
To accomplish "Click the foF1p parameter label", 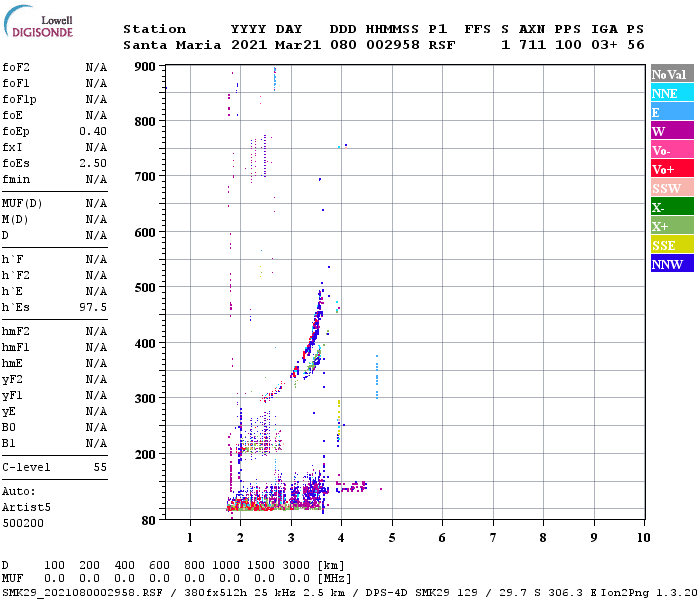I will coord(19,100).
